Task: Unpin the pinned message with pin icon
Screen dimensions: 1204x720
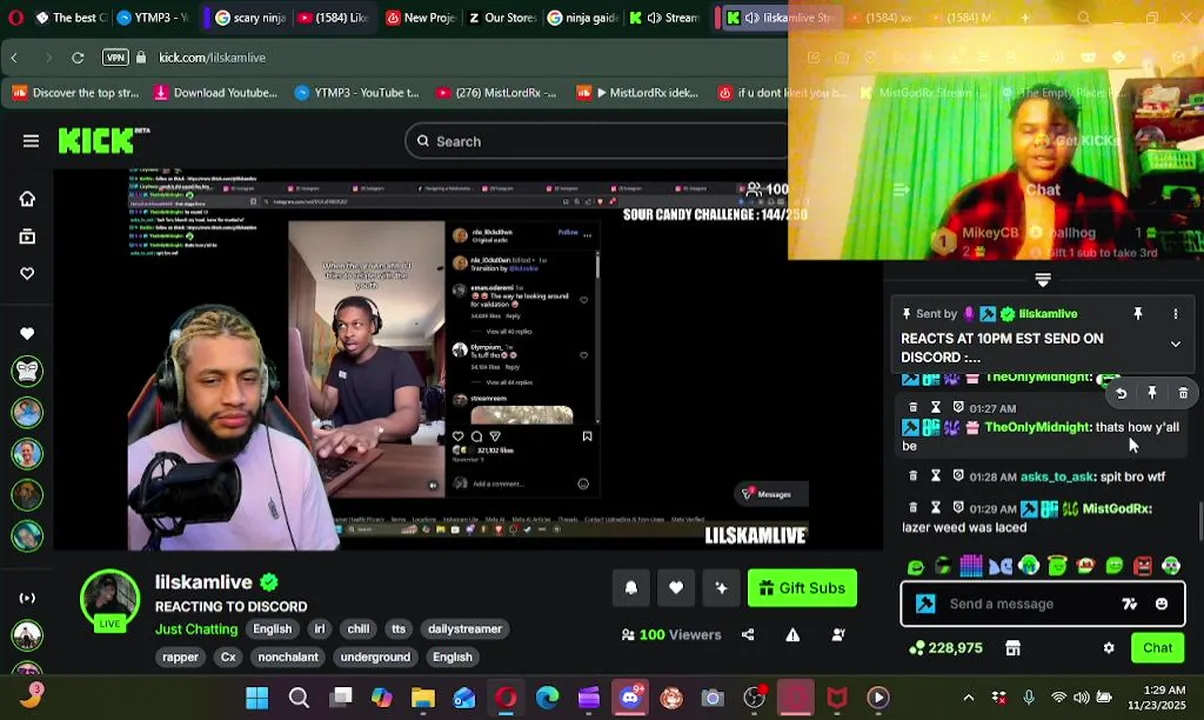Action: coord(1138,314)
